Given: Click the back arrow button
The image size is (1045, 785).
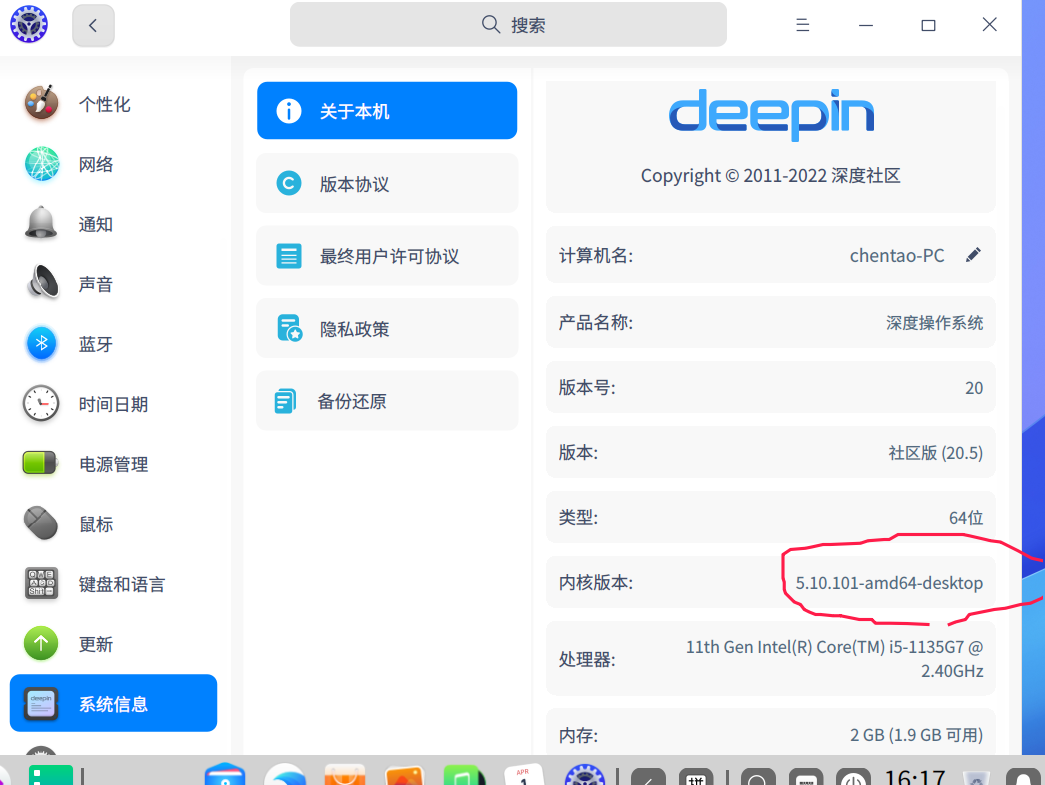Looking at the screenshot, I should tap(93, 25).
